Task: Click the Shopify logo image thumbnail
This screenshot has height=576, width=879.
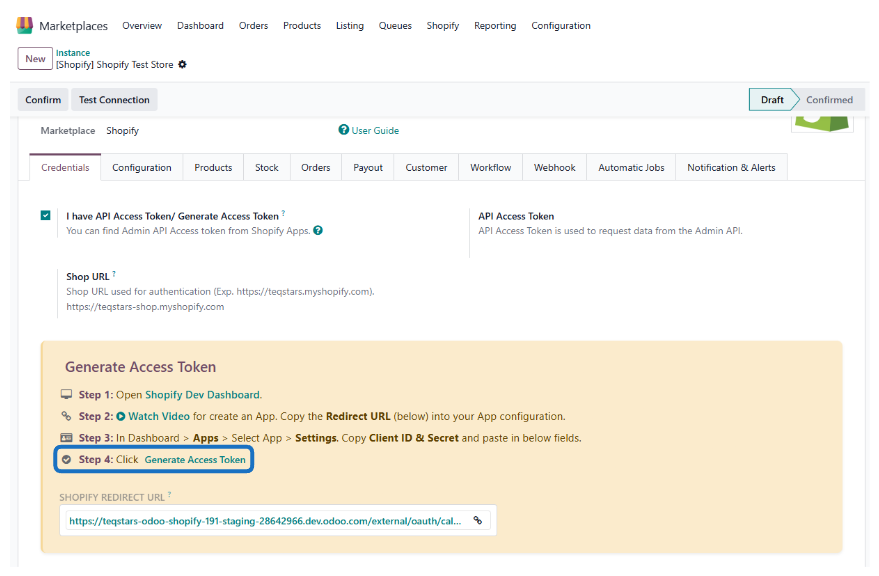Action: pos(822,123)
